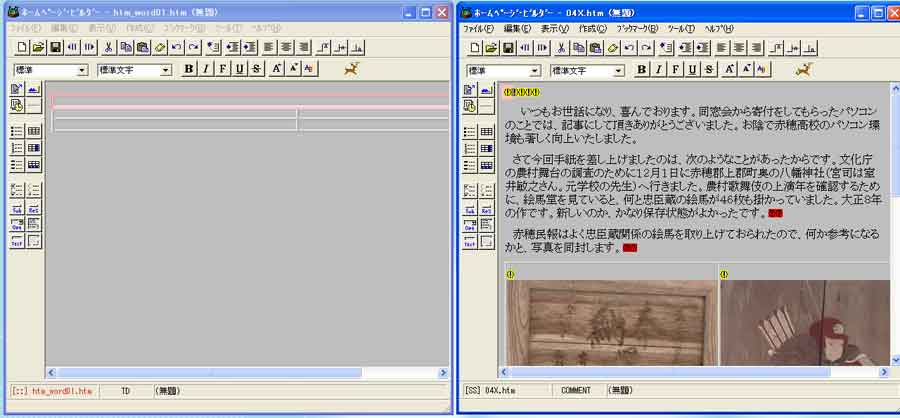Click the New document icon in the htm_word01.htm window
The image size is (900, 418).
pyautogui.click(x=21, y=47)
